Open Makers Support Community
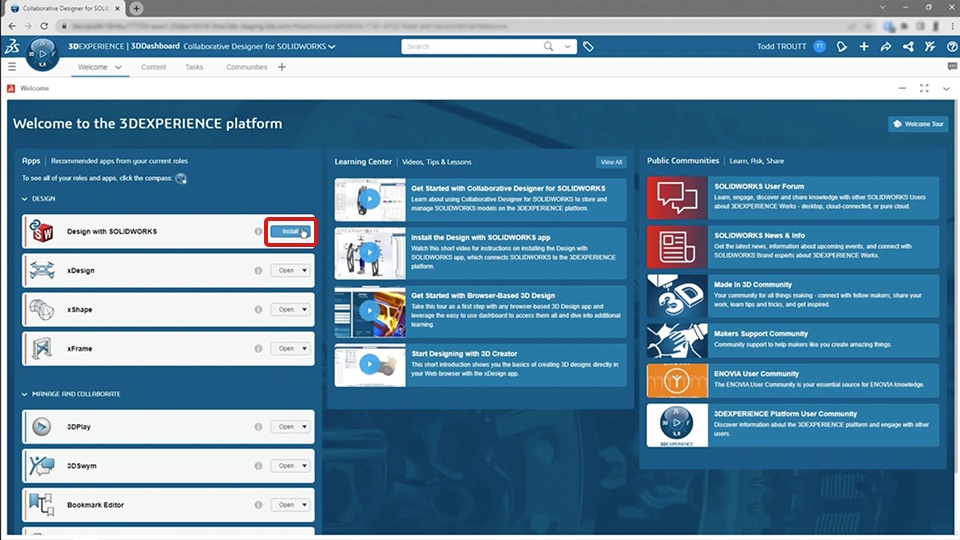This screenshot has width=960, height=540. tap(792, 340)
